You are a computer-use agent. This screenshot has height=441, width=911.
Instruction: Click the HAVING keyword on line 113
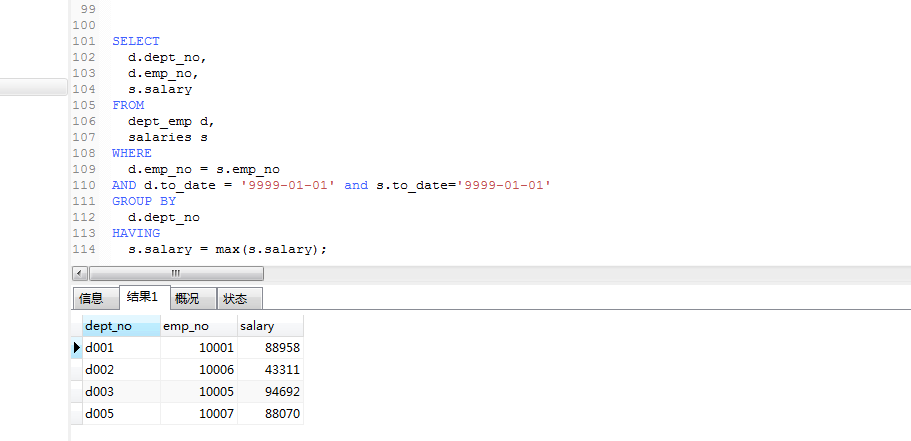(x=136, y=233)
